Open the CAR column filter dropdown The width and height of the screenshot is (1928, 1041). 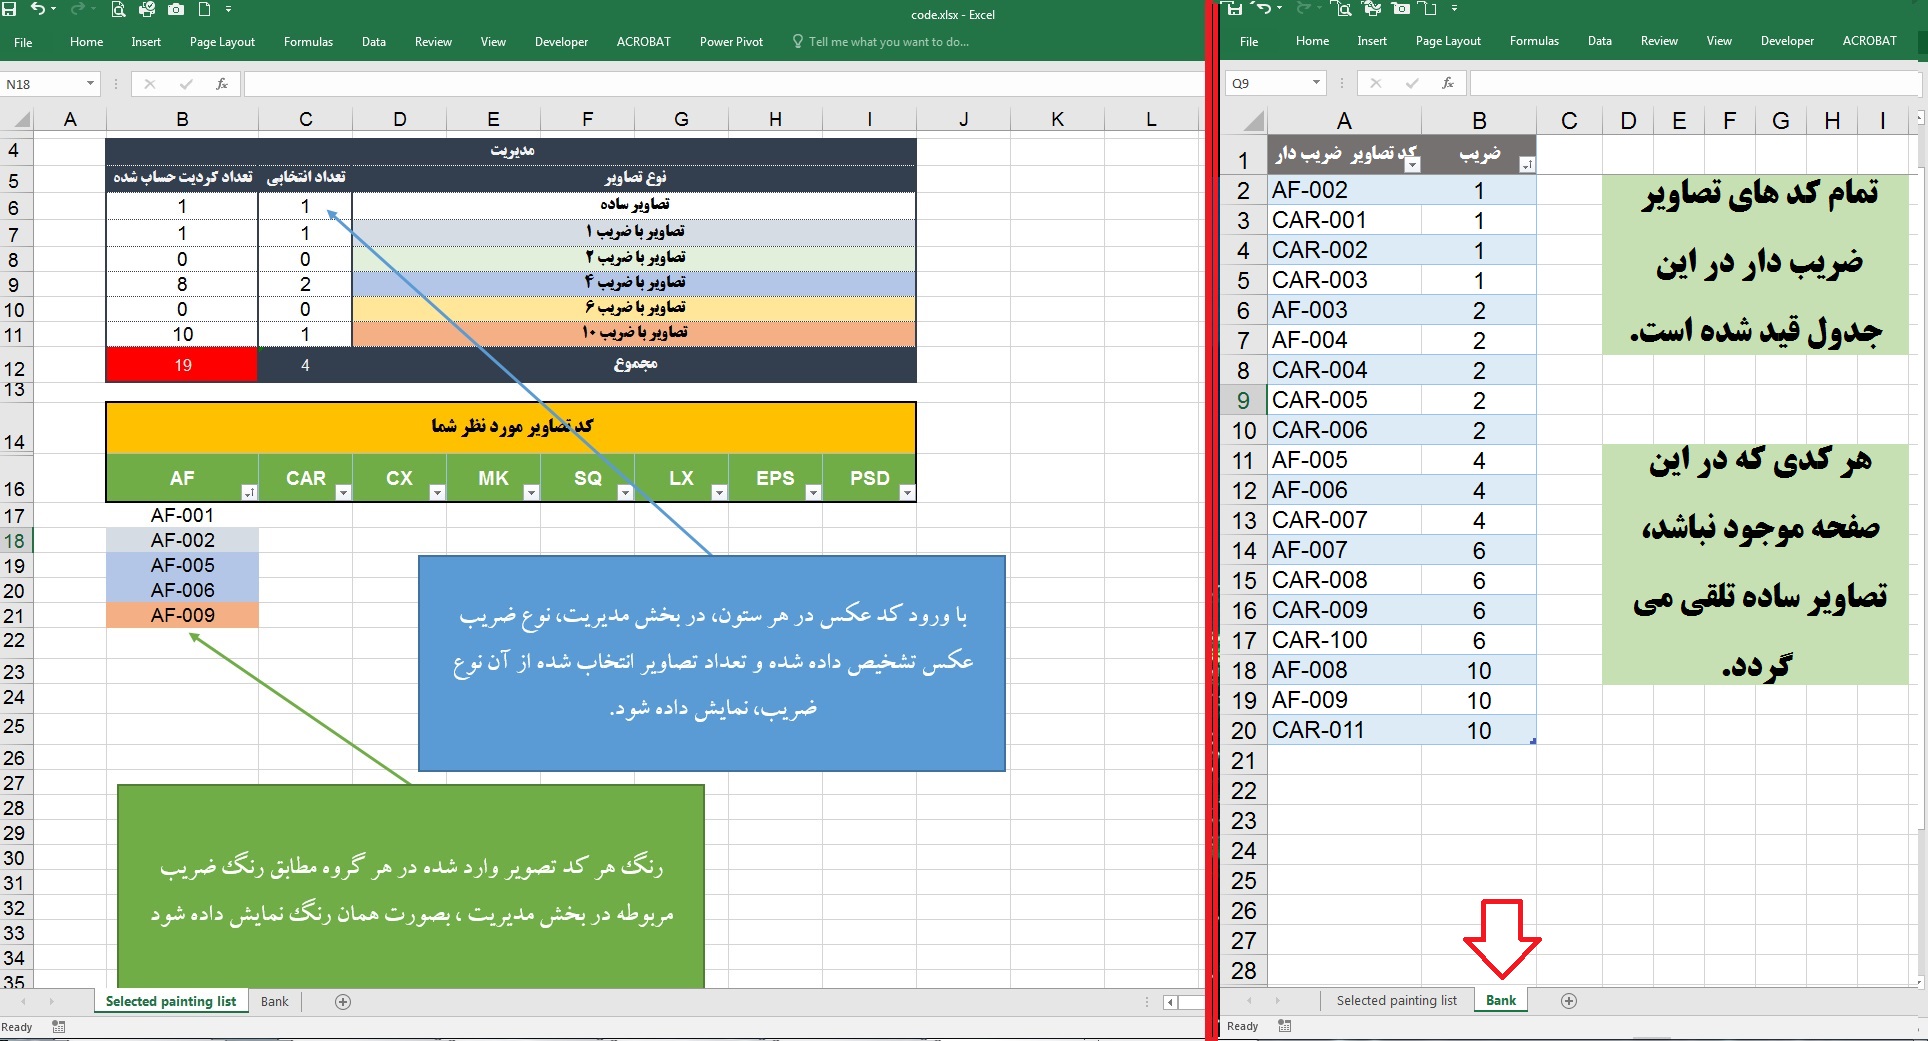(343, 492)
